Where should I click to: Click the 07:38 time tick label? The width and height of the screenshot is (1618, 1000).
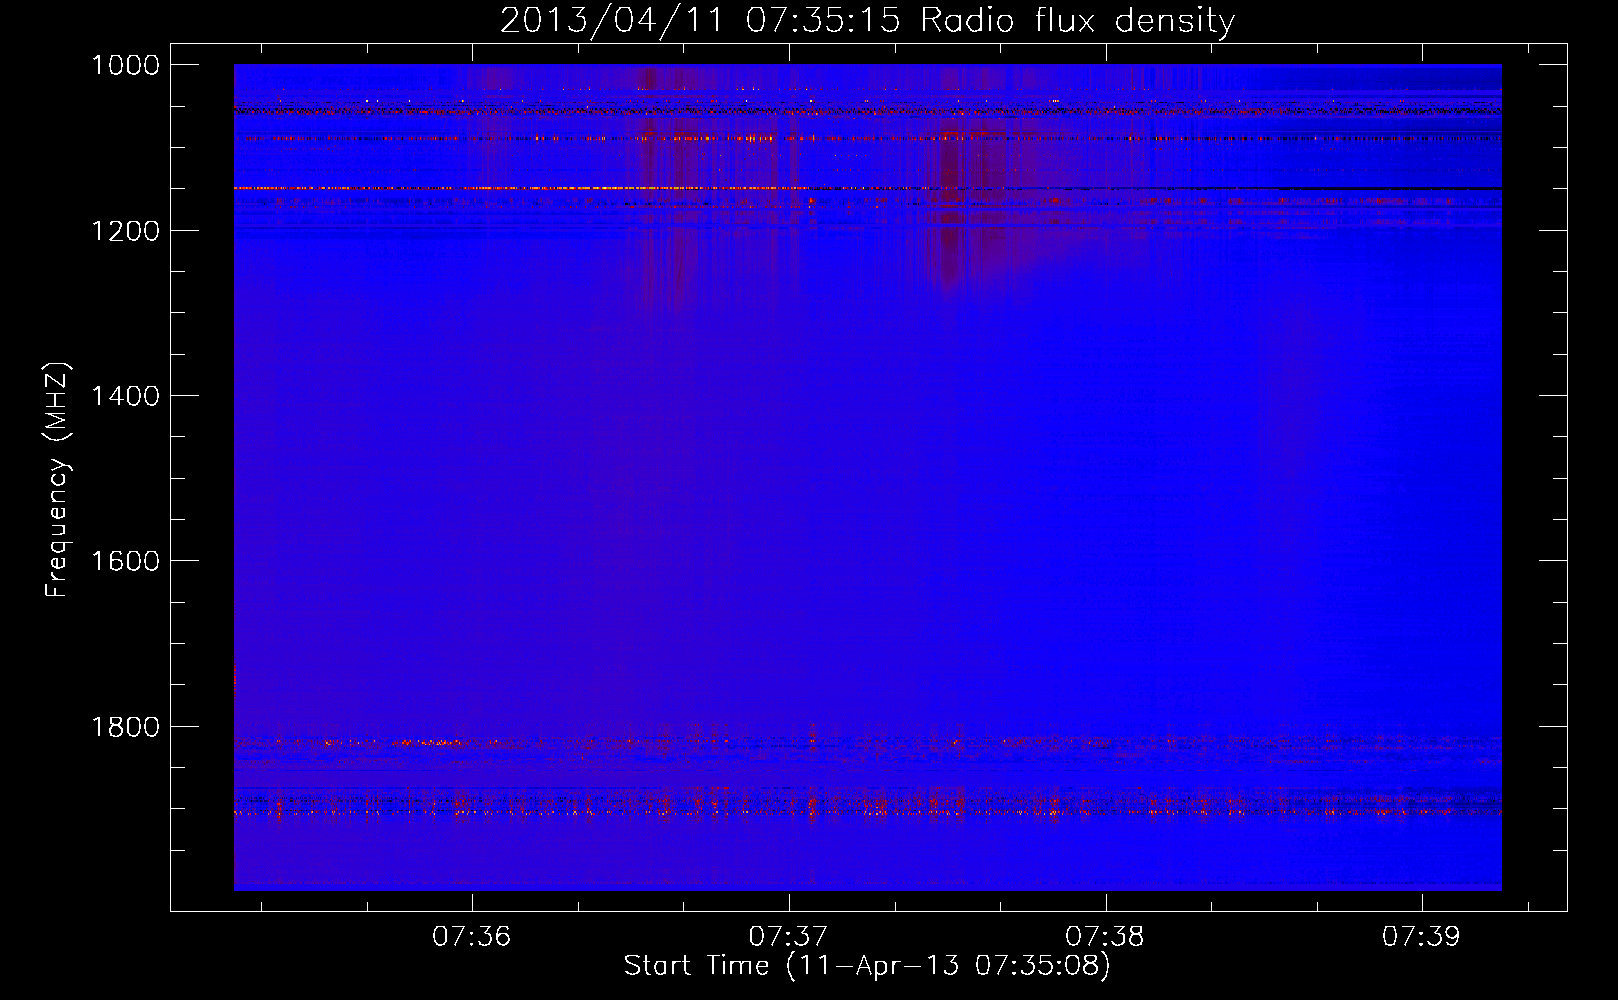pos(1105,936)
